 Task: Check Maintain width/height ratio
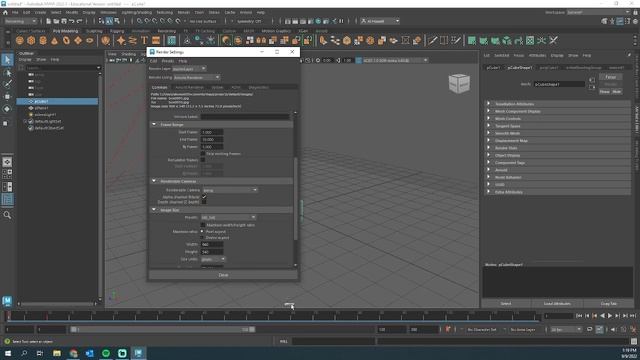pyautogui.click(x=203, y=225)
